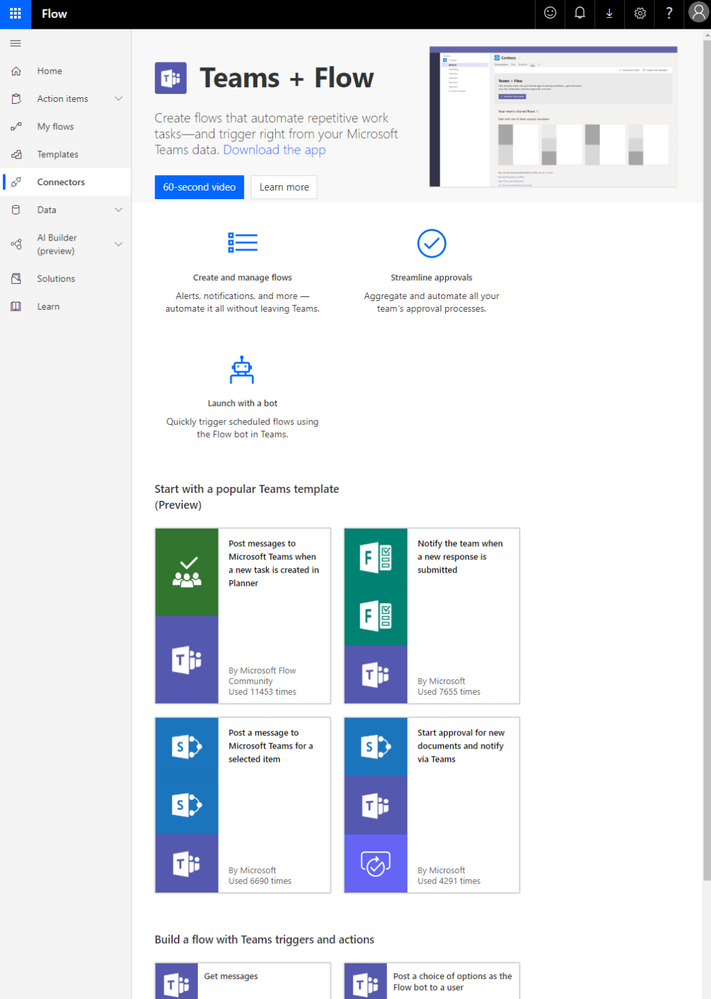This screenshot has width=711, height=999.
Task: Expand the AI Builder (preview) chevron
Action: pyautogui.click(x=118, y=244)
